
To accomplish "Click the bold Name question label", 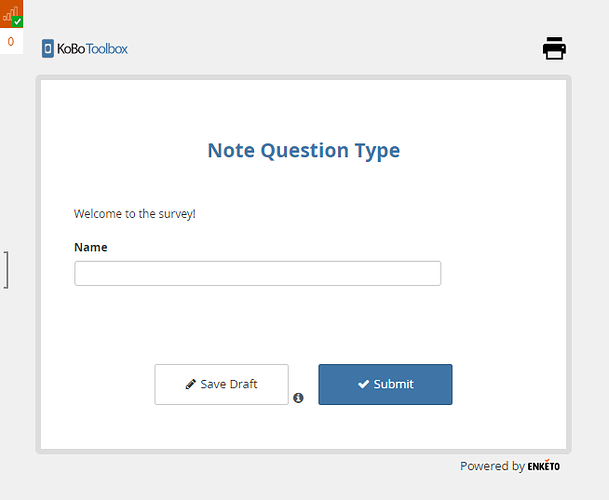I will 91,247.
